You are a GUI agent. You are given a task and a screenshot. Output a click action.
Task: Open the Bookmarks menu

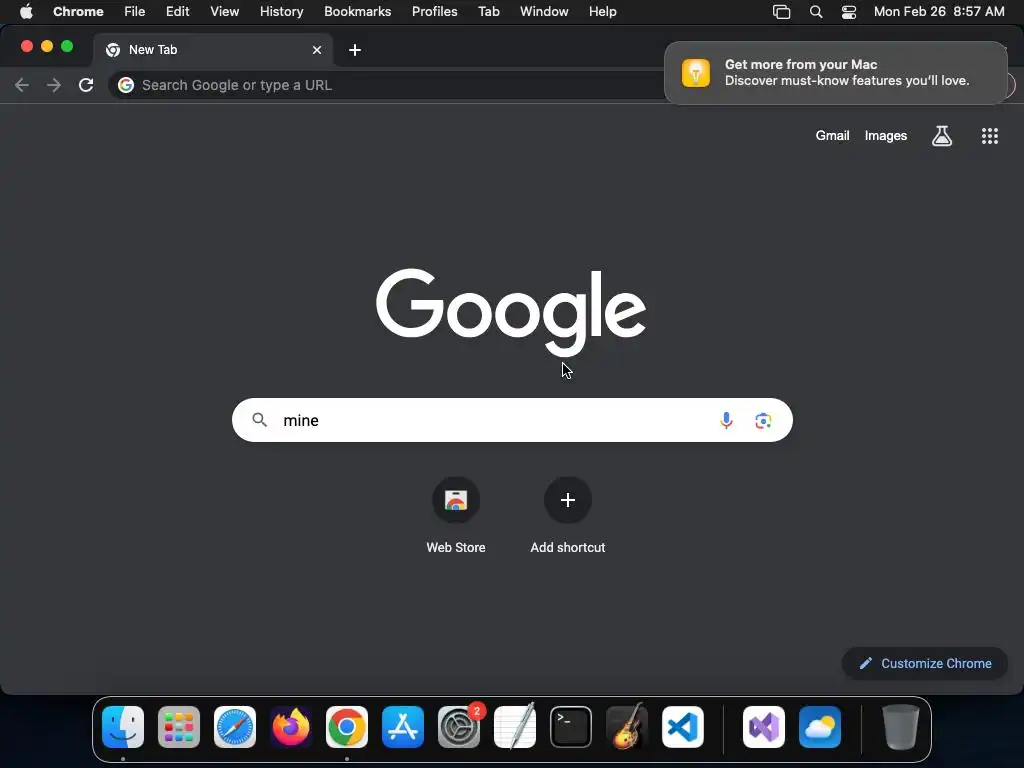pyautogui.click(x=357, y=12)
